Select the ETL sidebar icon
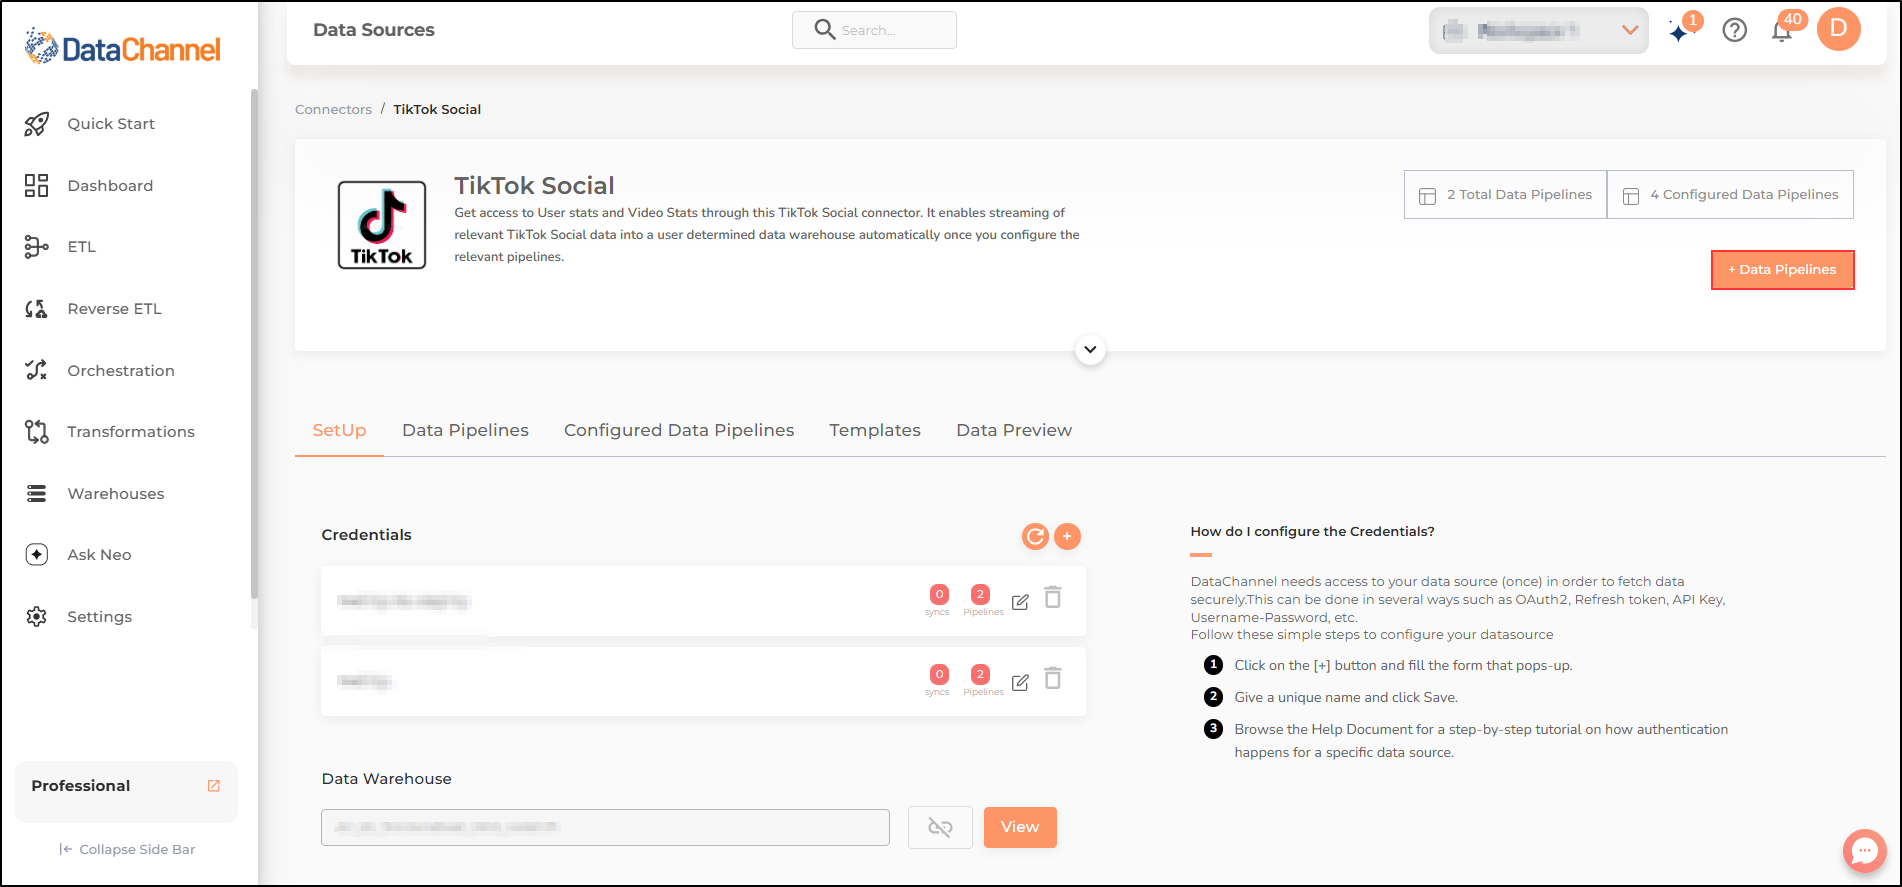Viewport: 1902px width, 887px height. (37, 247)
